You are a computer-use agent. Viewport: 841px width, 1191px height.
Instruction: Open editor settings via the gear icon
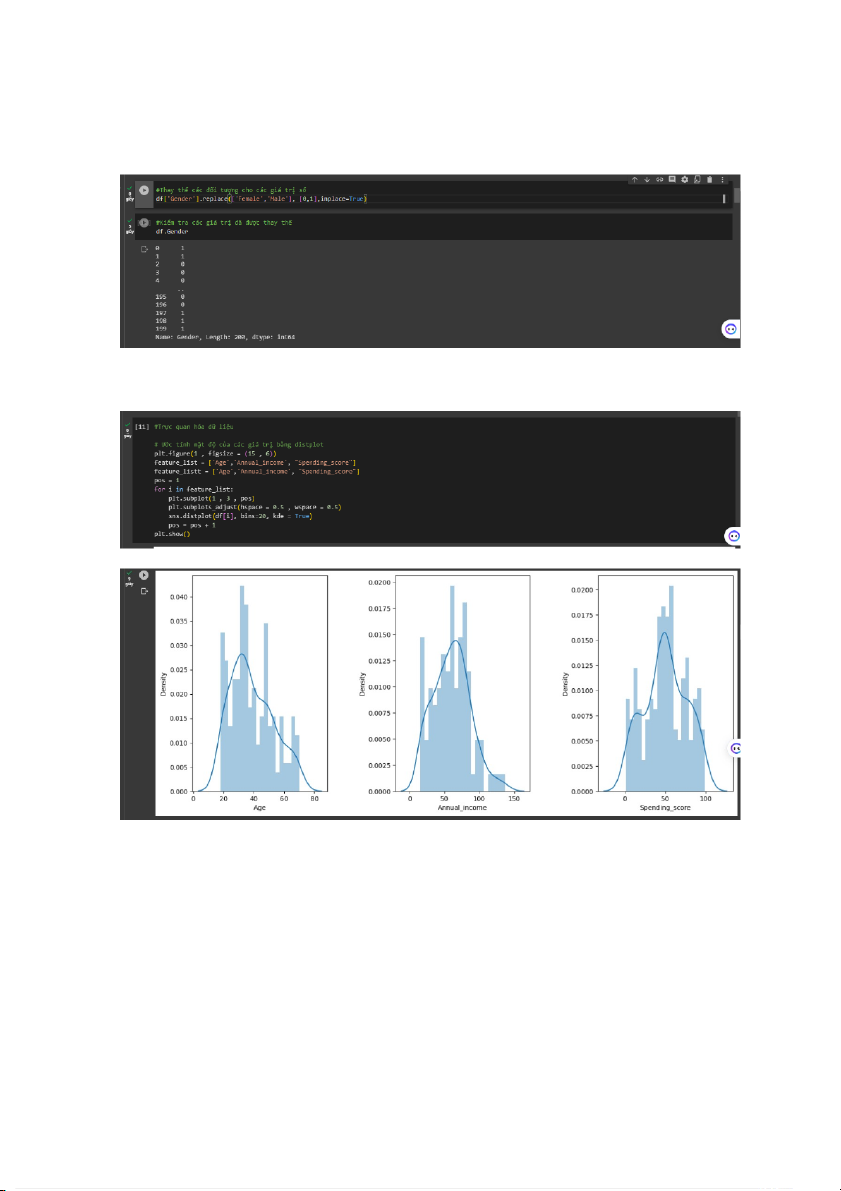click(x=684, y=180)
